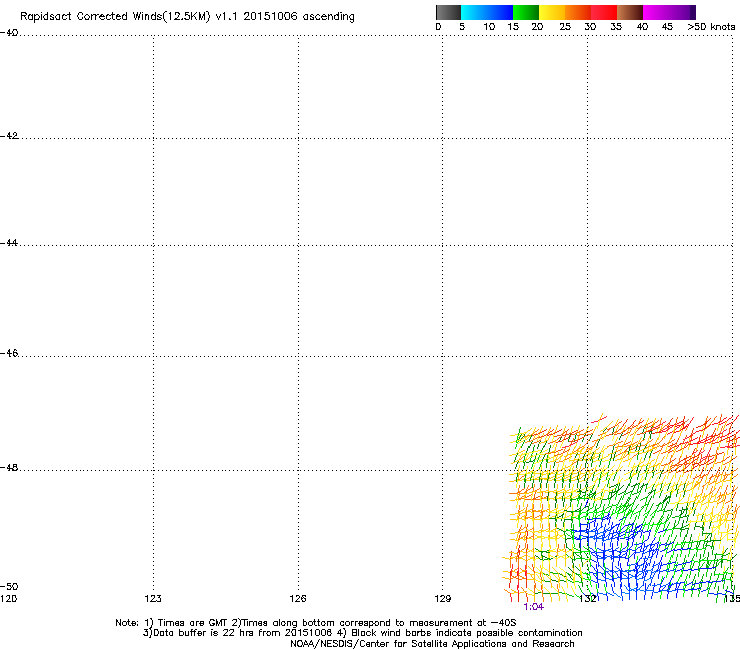Select the 123 longitude axis label
Screen dimensions: 740x650
click(153, 599)
